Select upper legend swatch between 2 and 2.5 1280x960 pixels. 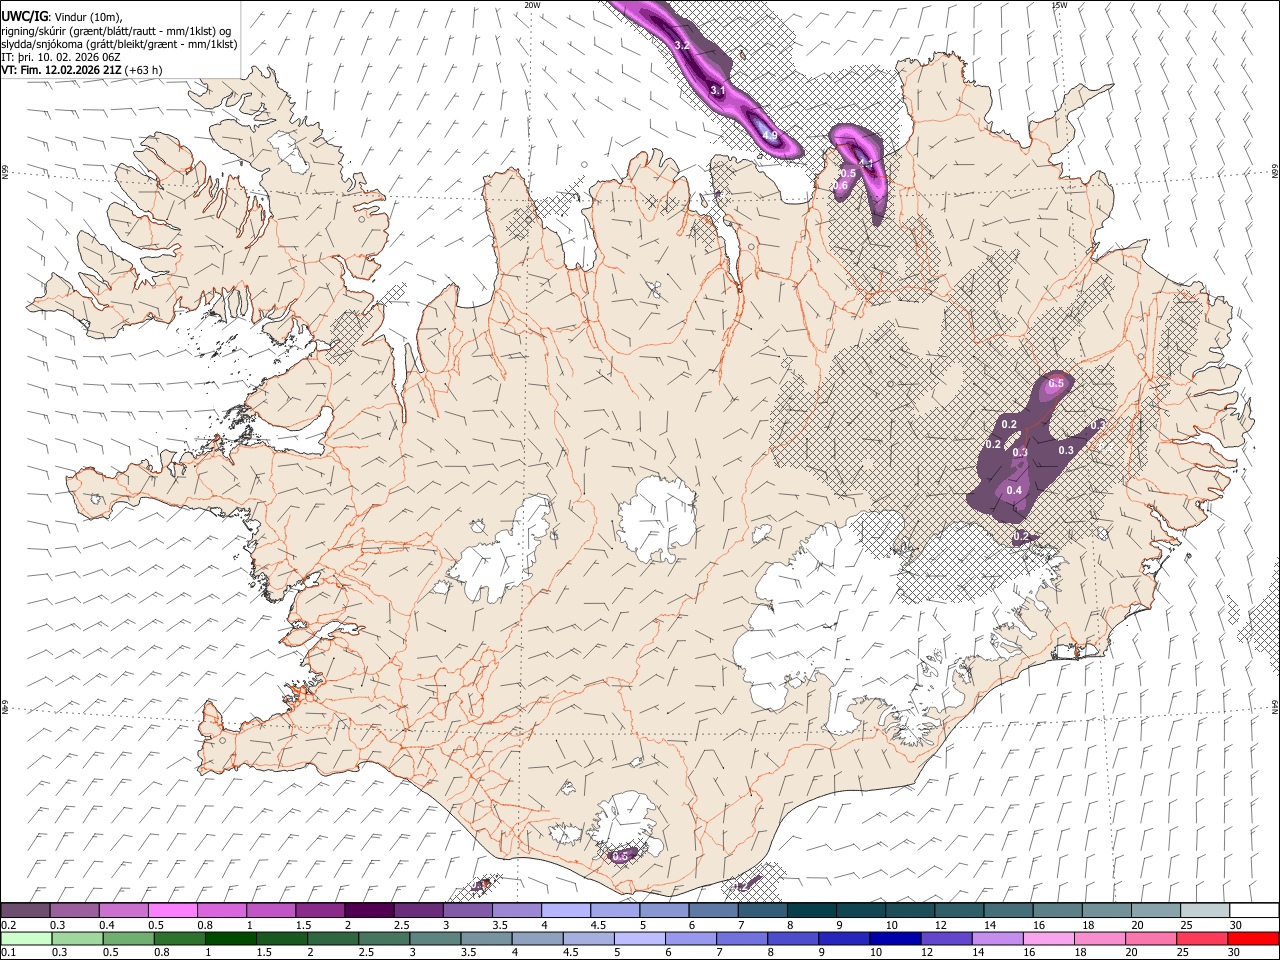tap(369, 910)
